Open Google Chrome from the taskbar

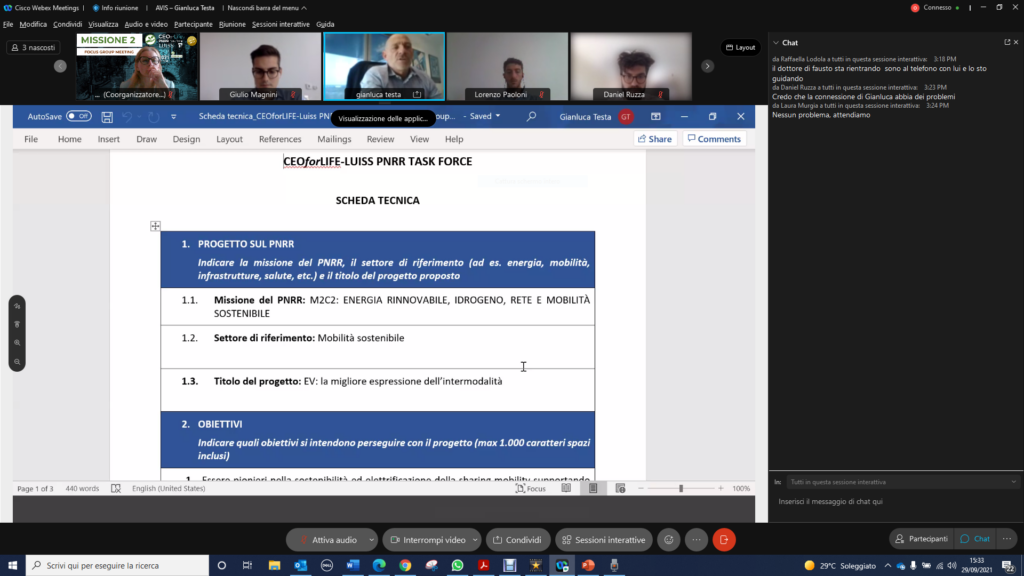406,565
